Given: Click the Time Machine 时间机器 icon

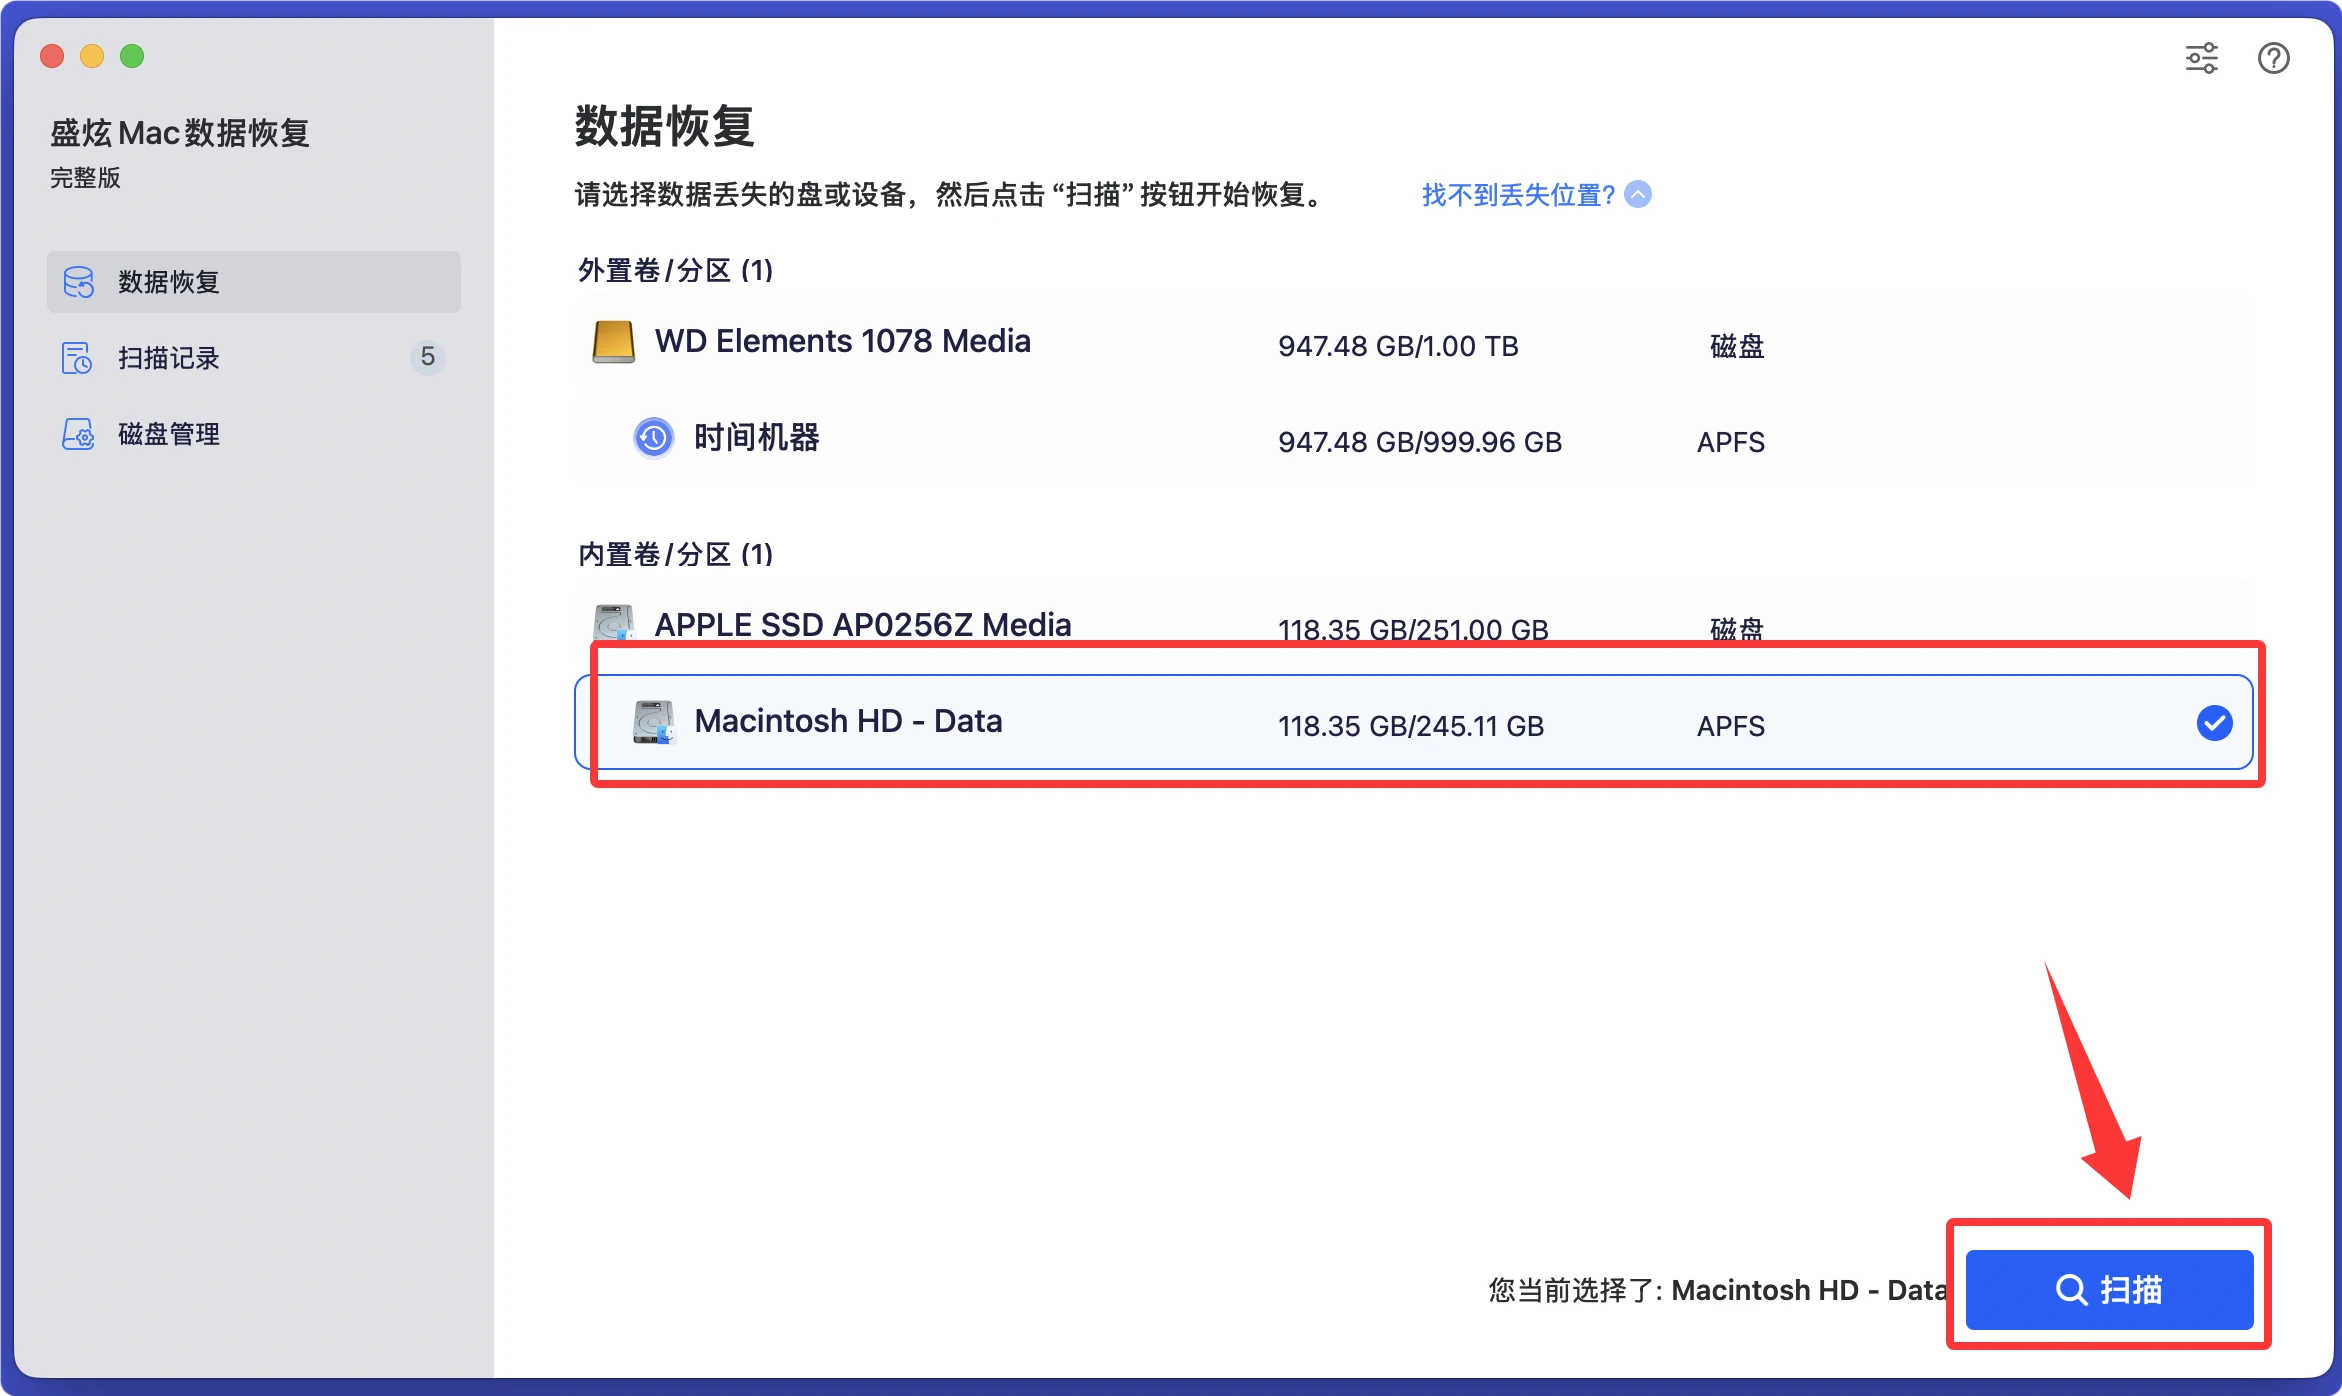Looking at the screenshot, I should [x=654, y=438].
